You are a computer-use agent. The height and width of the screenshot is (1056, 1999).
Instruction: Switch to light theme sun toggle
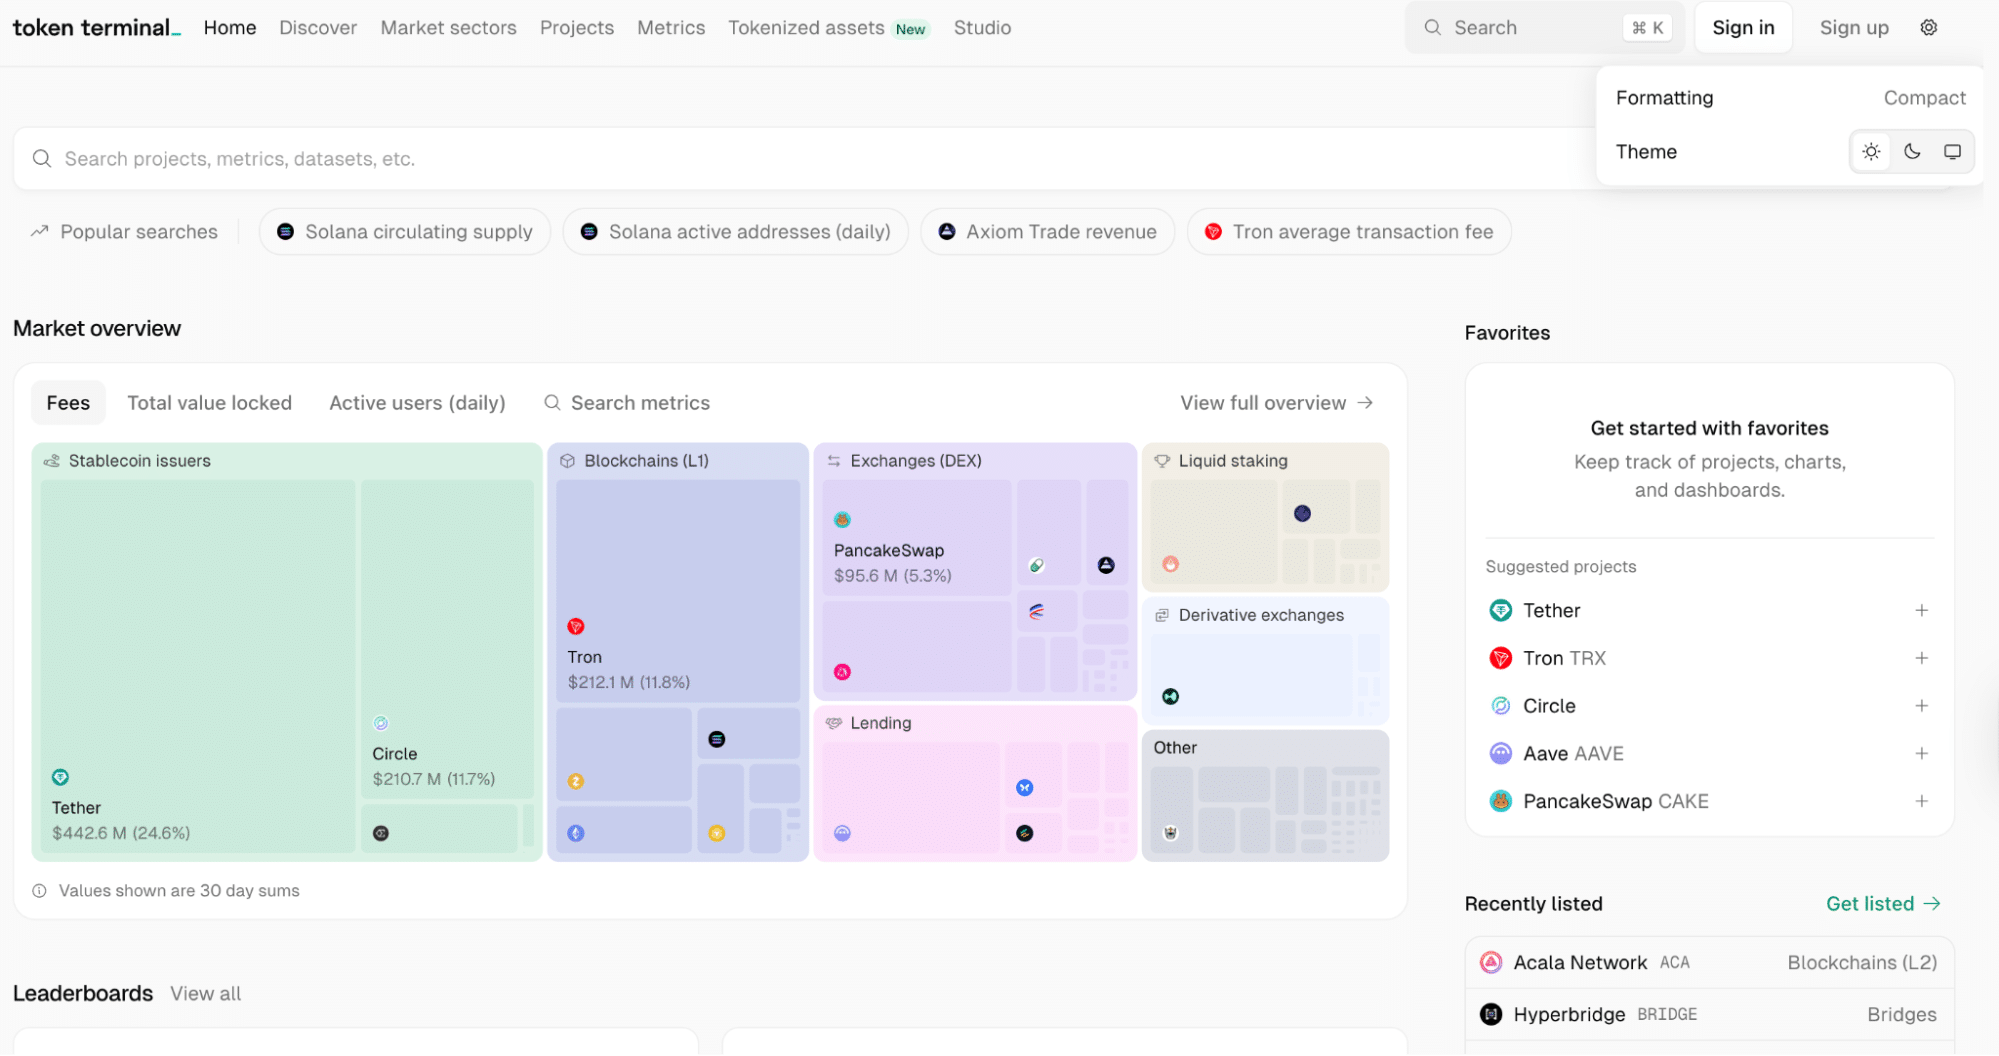click(x=1871, y=152)
